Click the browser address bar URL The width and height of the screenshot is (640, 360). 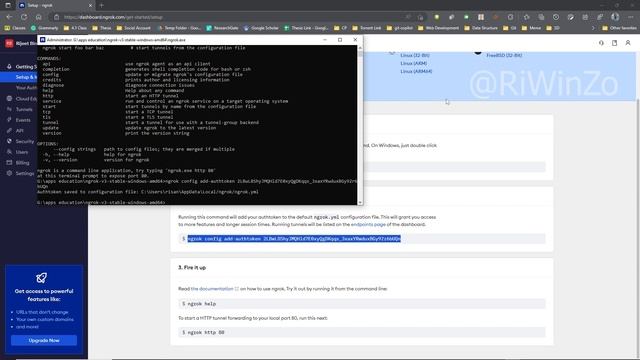[x=113, y=17]
